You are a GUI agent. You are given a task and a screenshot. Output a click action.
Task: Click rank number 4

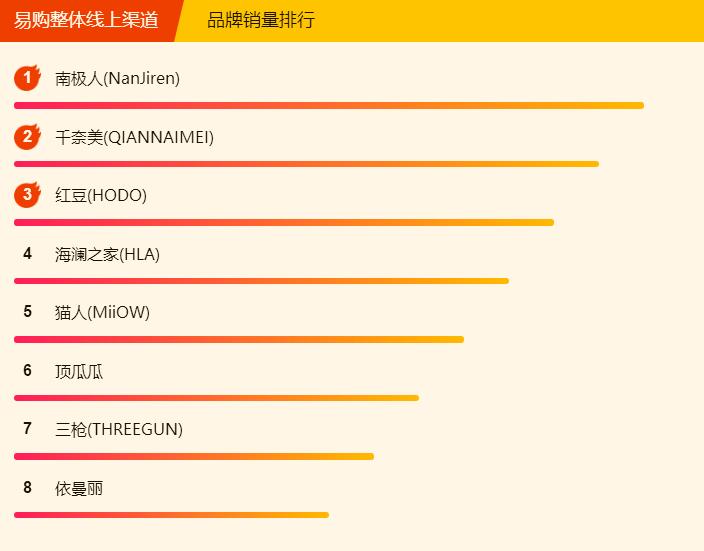(28, 254)
